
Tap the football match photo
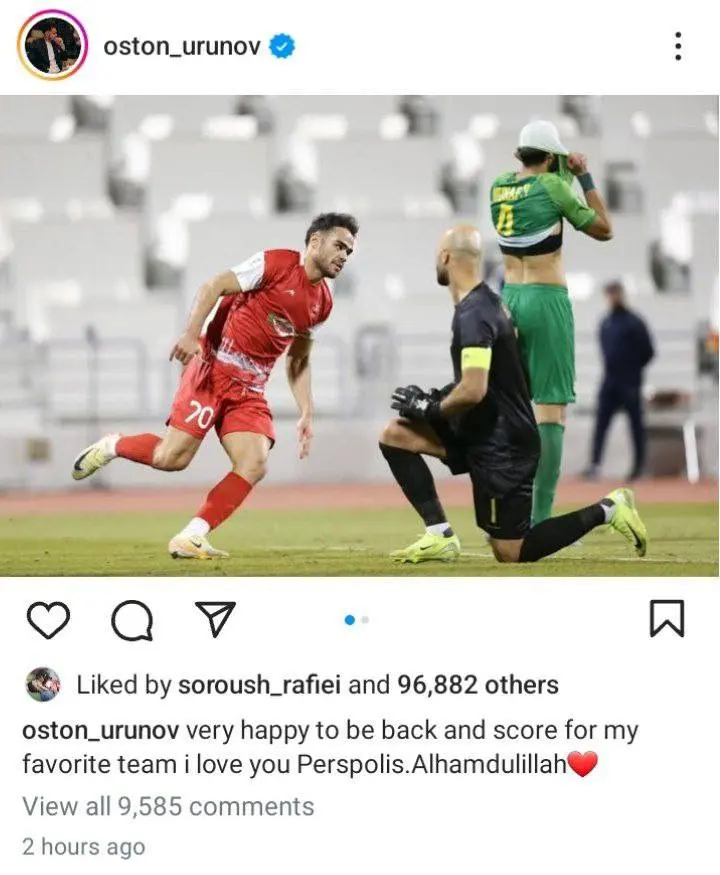[359, 335]
